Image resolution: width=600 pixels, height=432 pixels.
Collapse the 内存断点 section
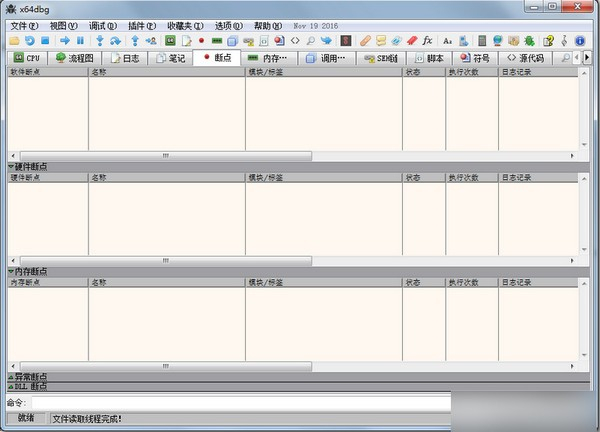pos(11,271)
